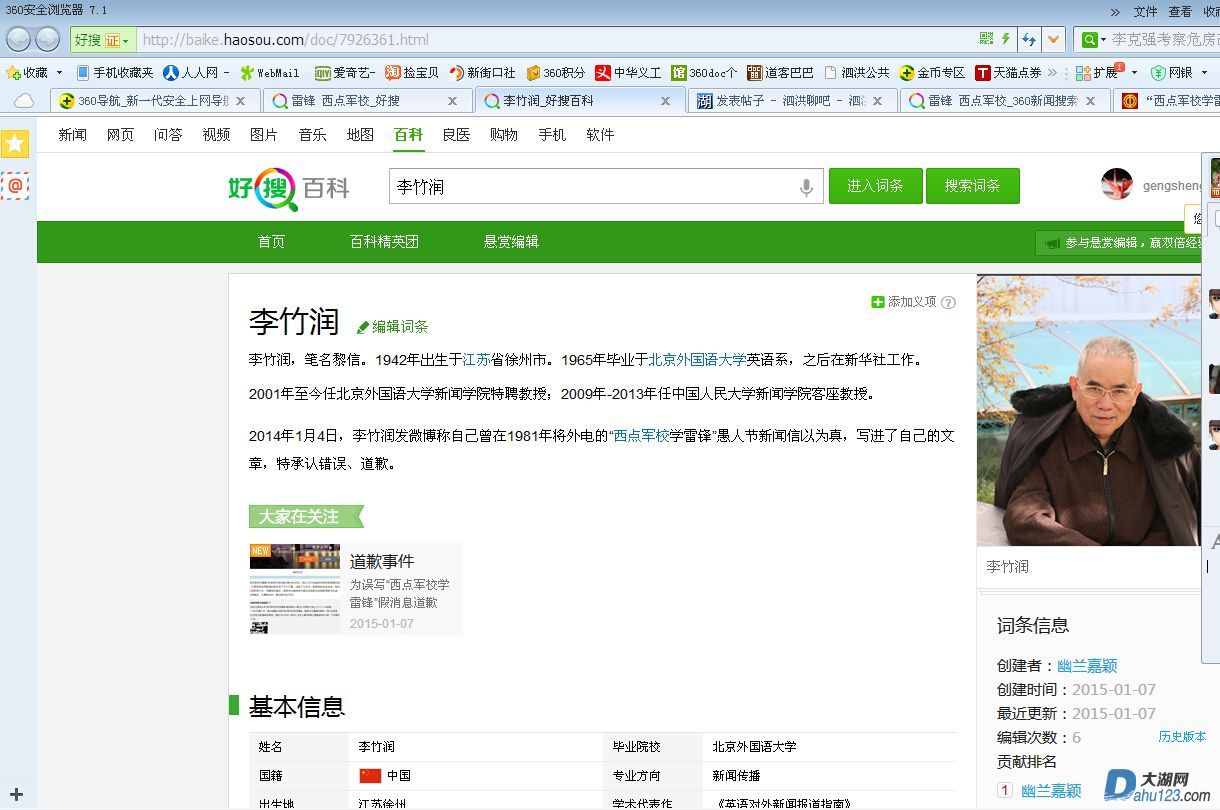Select the 地图 category in 好搜 nav
This screenshot has height=810, width=1220.
pos(360,135)
